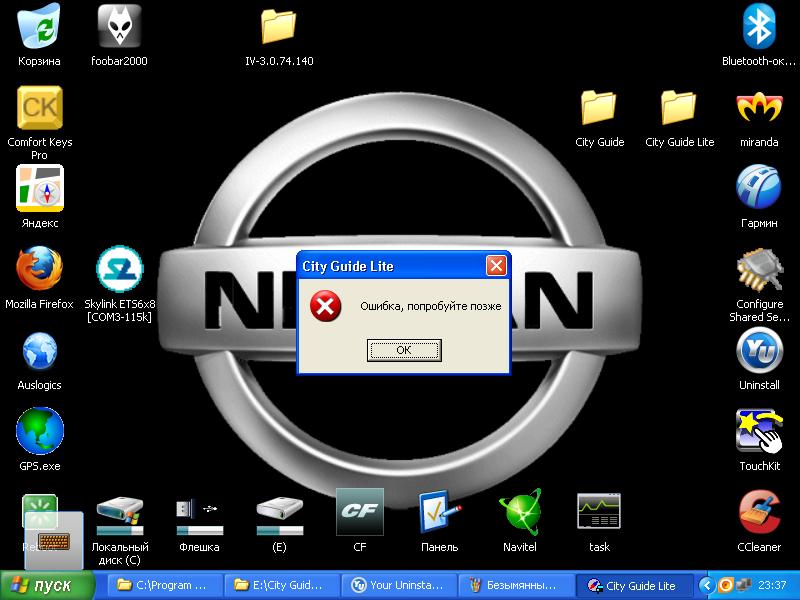Open the Bluetooth desktop icon
Viewport: 800px width, 600px height.
(x=759, y=27)
